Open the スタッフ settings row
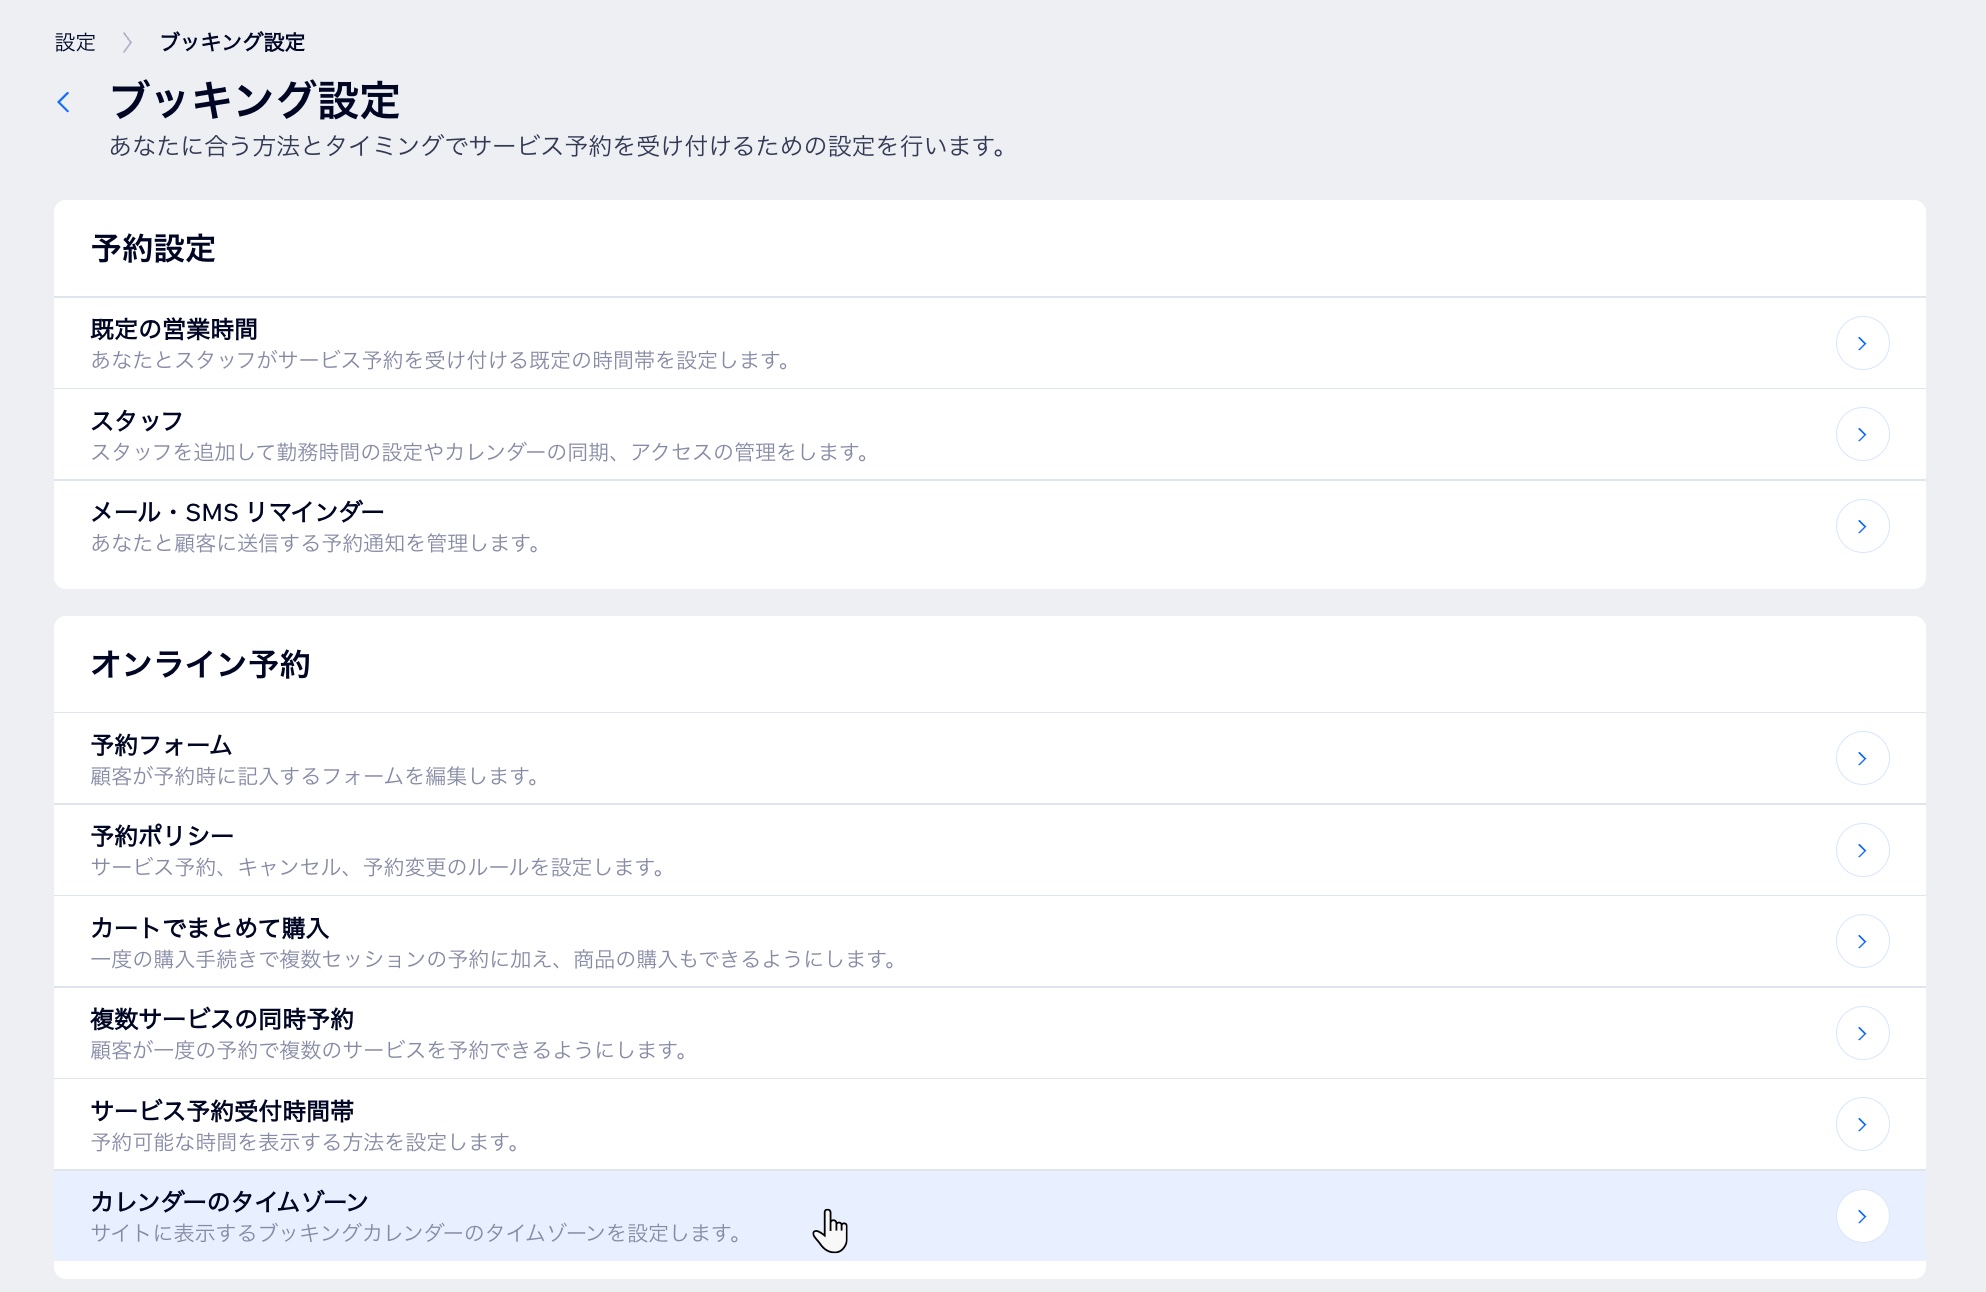The height and width of the screenshot is (1292, 1986). pos(137,421)
